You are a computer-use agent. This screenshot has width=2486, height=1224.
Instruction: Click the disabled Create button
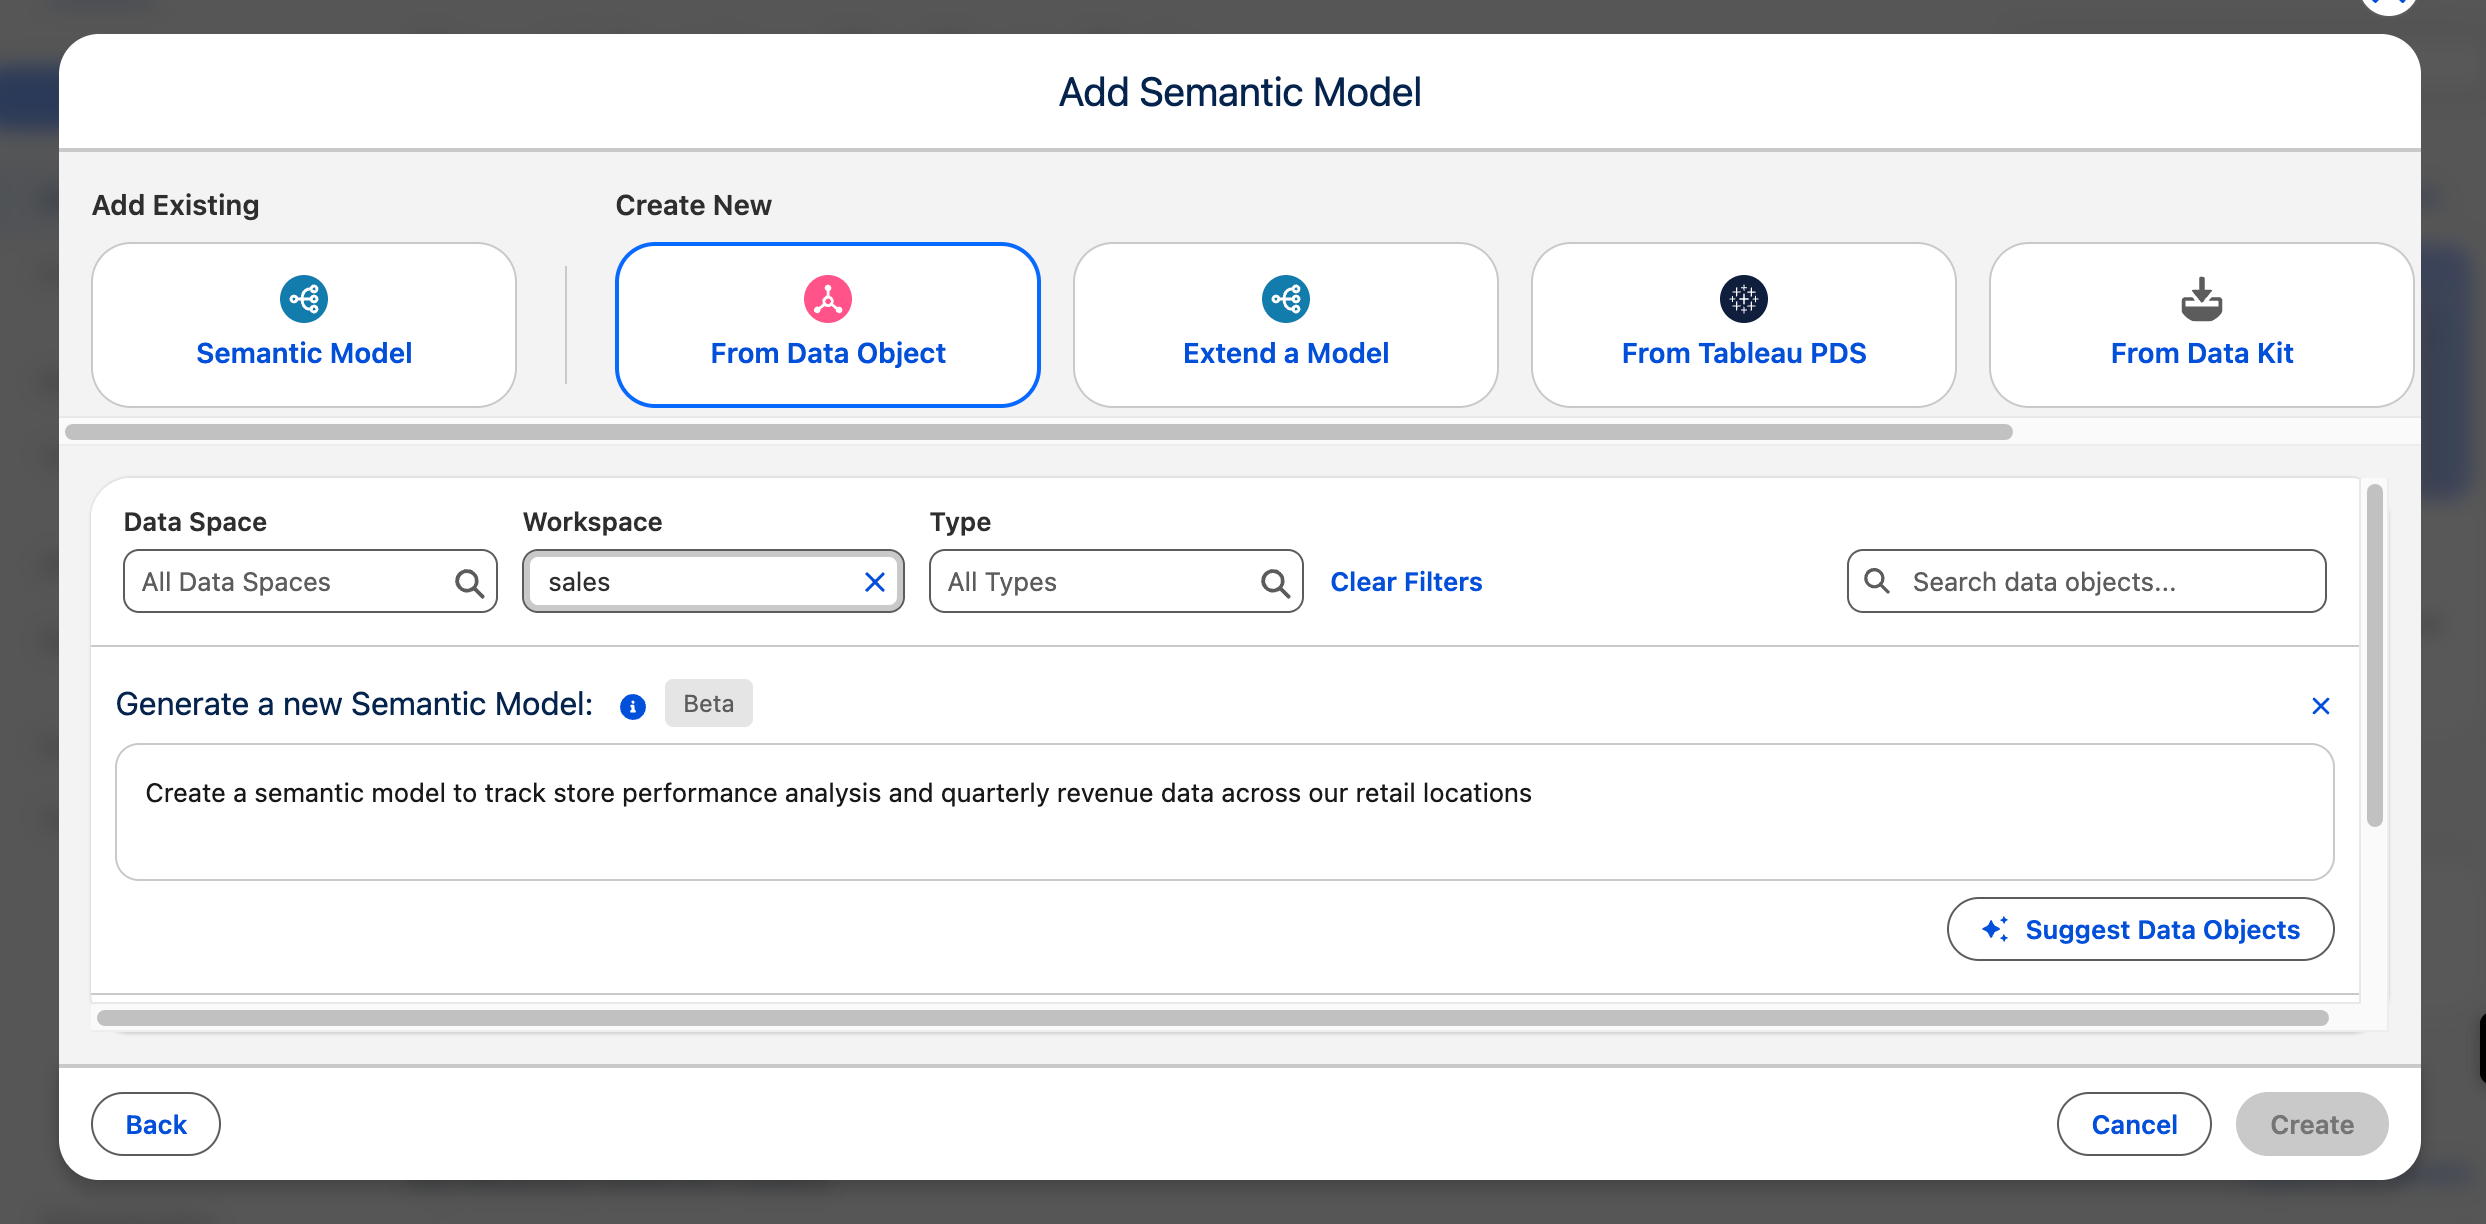tap(2312, 1124)
